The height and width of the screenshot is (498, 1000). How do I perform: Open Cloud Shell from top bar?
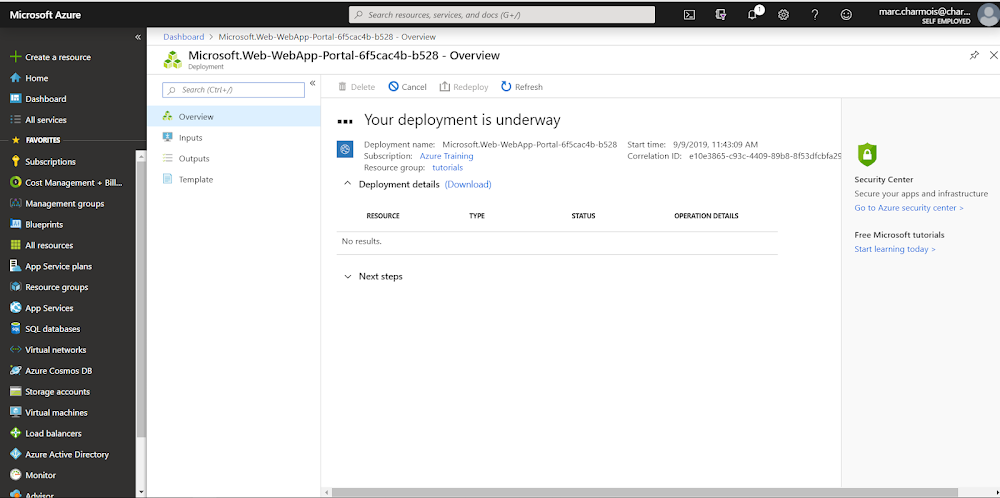pos(689,15)
